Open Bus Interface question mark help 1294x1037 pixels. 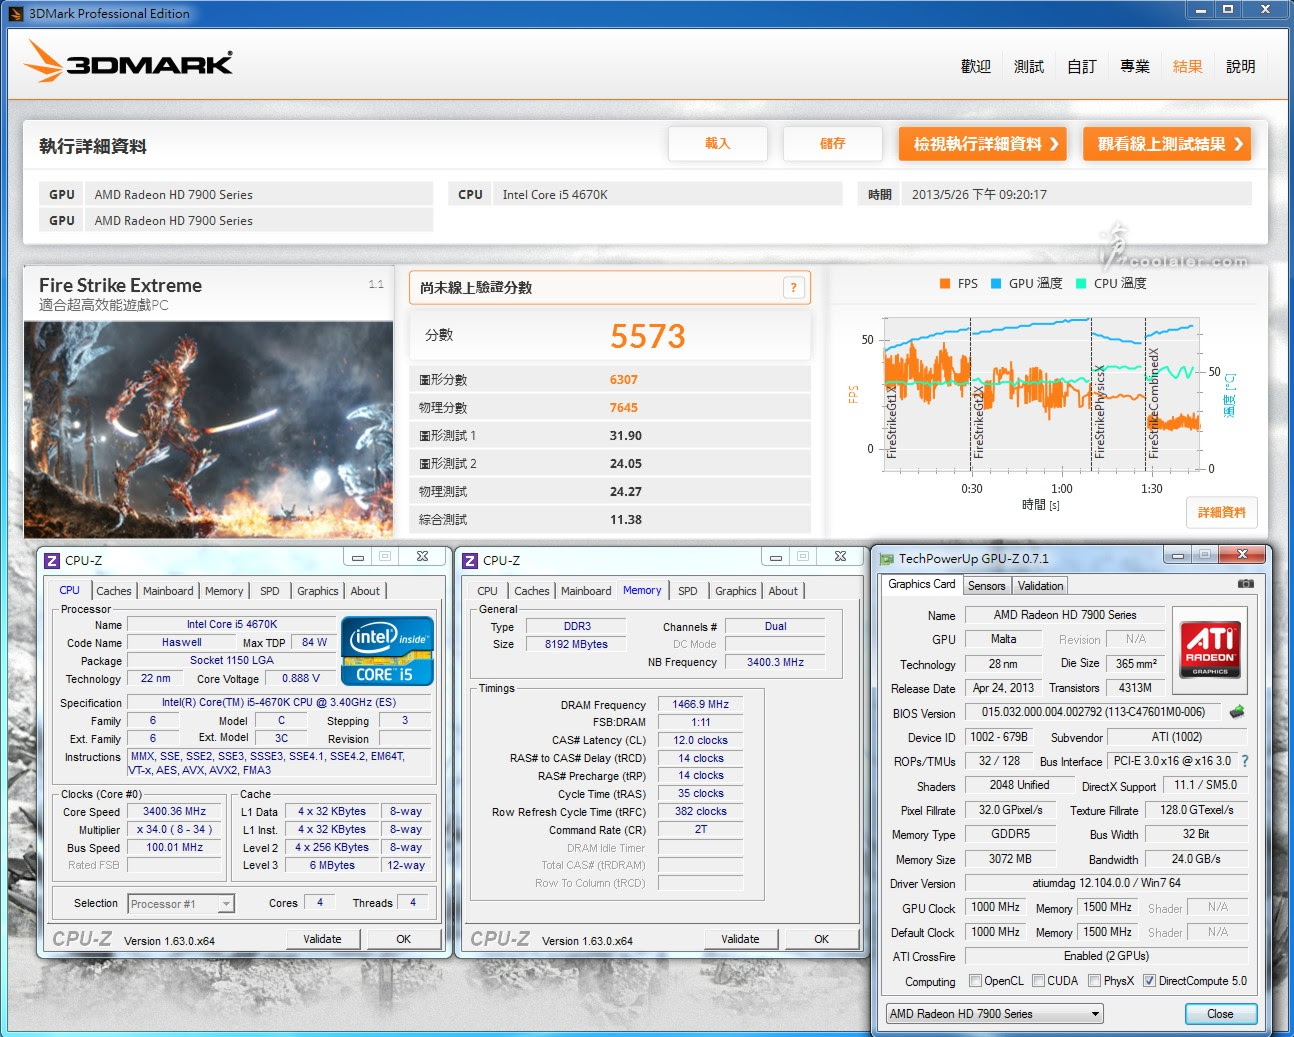[1245, 761]
